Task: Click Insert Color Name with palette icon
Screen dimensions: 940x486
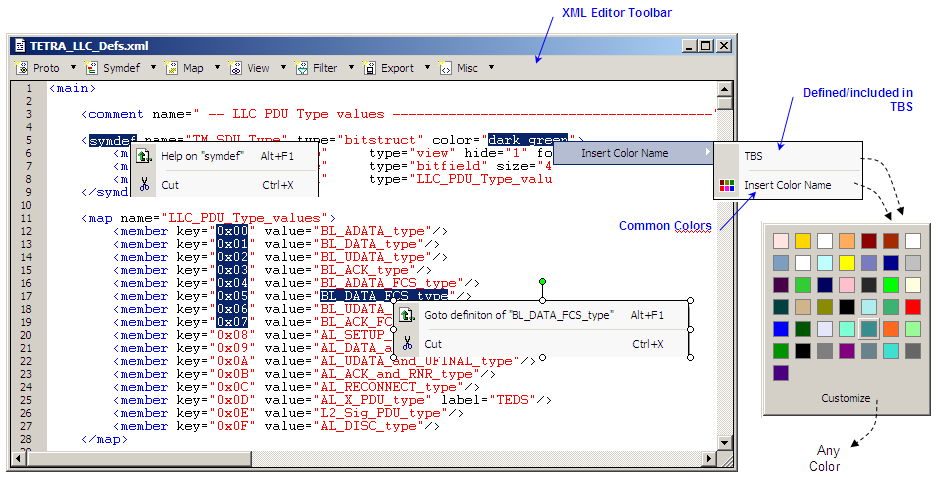Action: pos(787,185)
